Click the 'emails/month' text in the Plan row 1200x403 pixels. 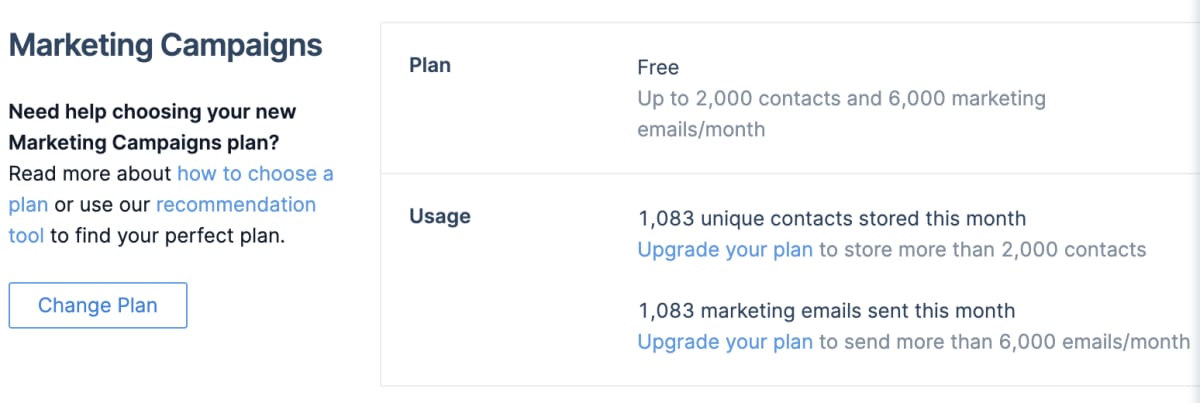click(x=701, y=130)
